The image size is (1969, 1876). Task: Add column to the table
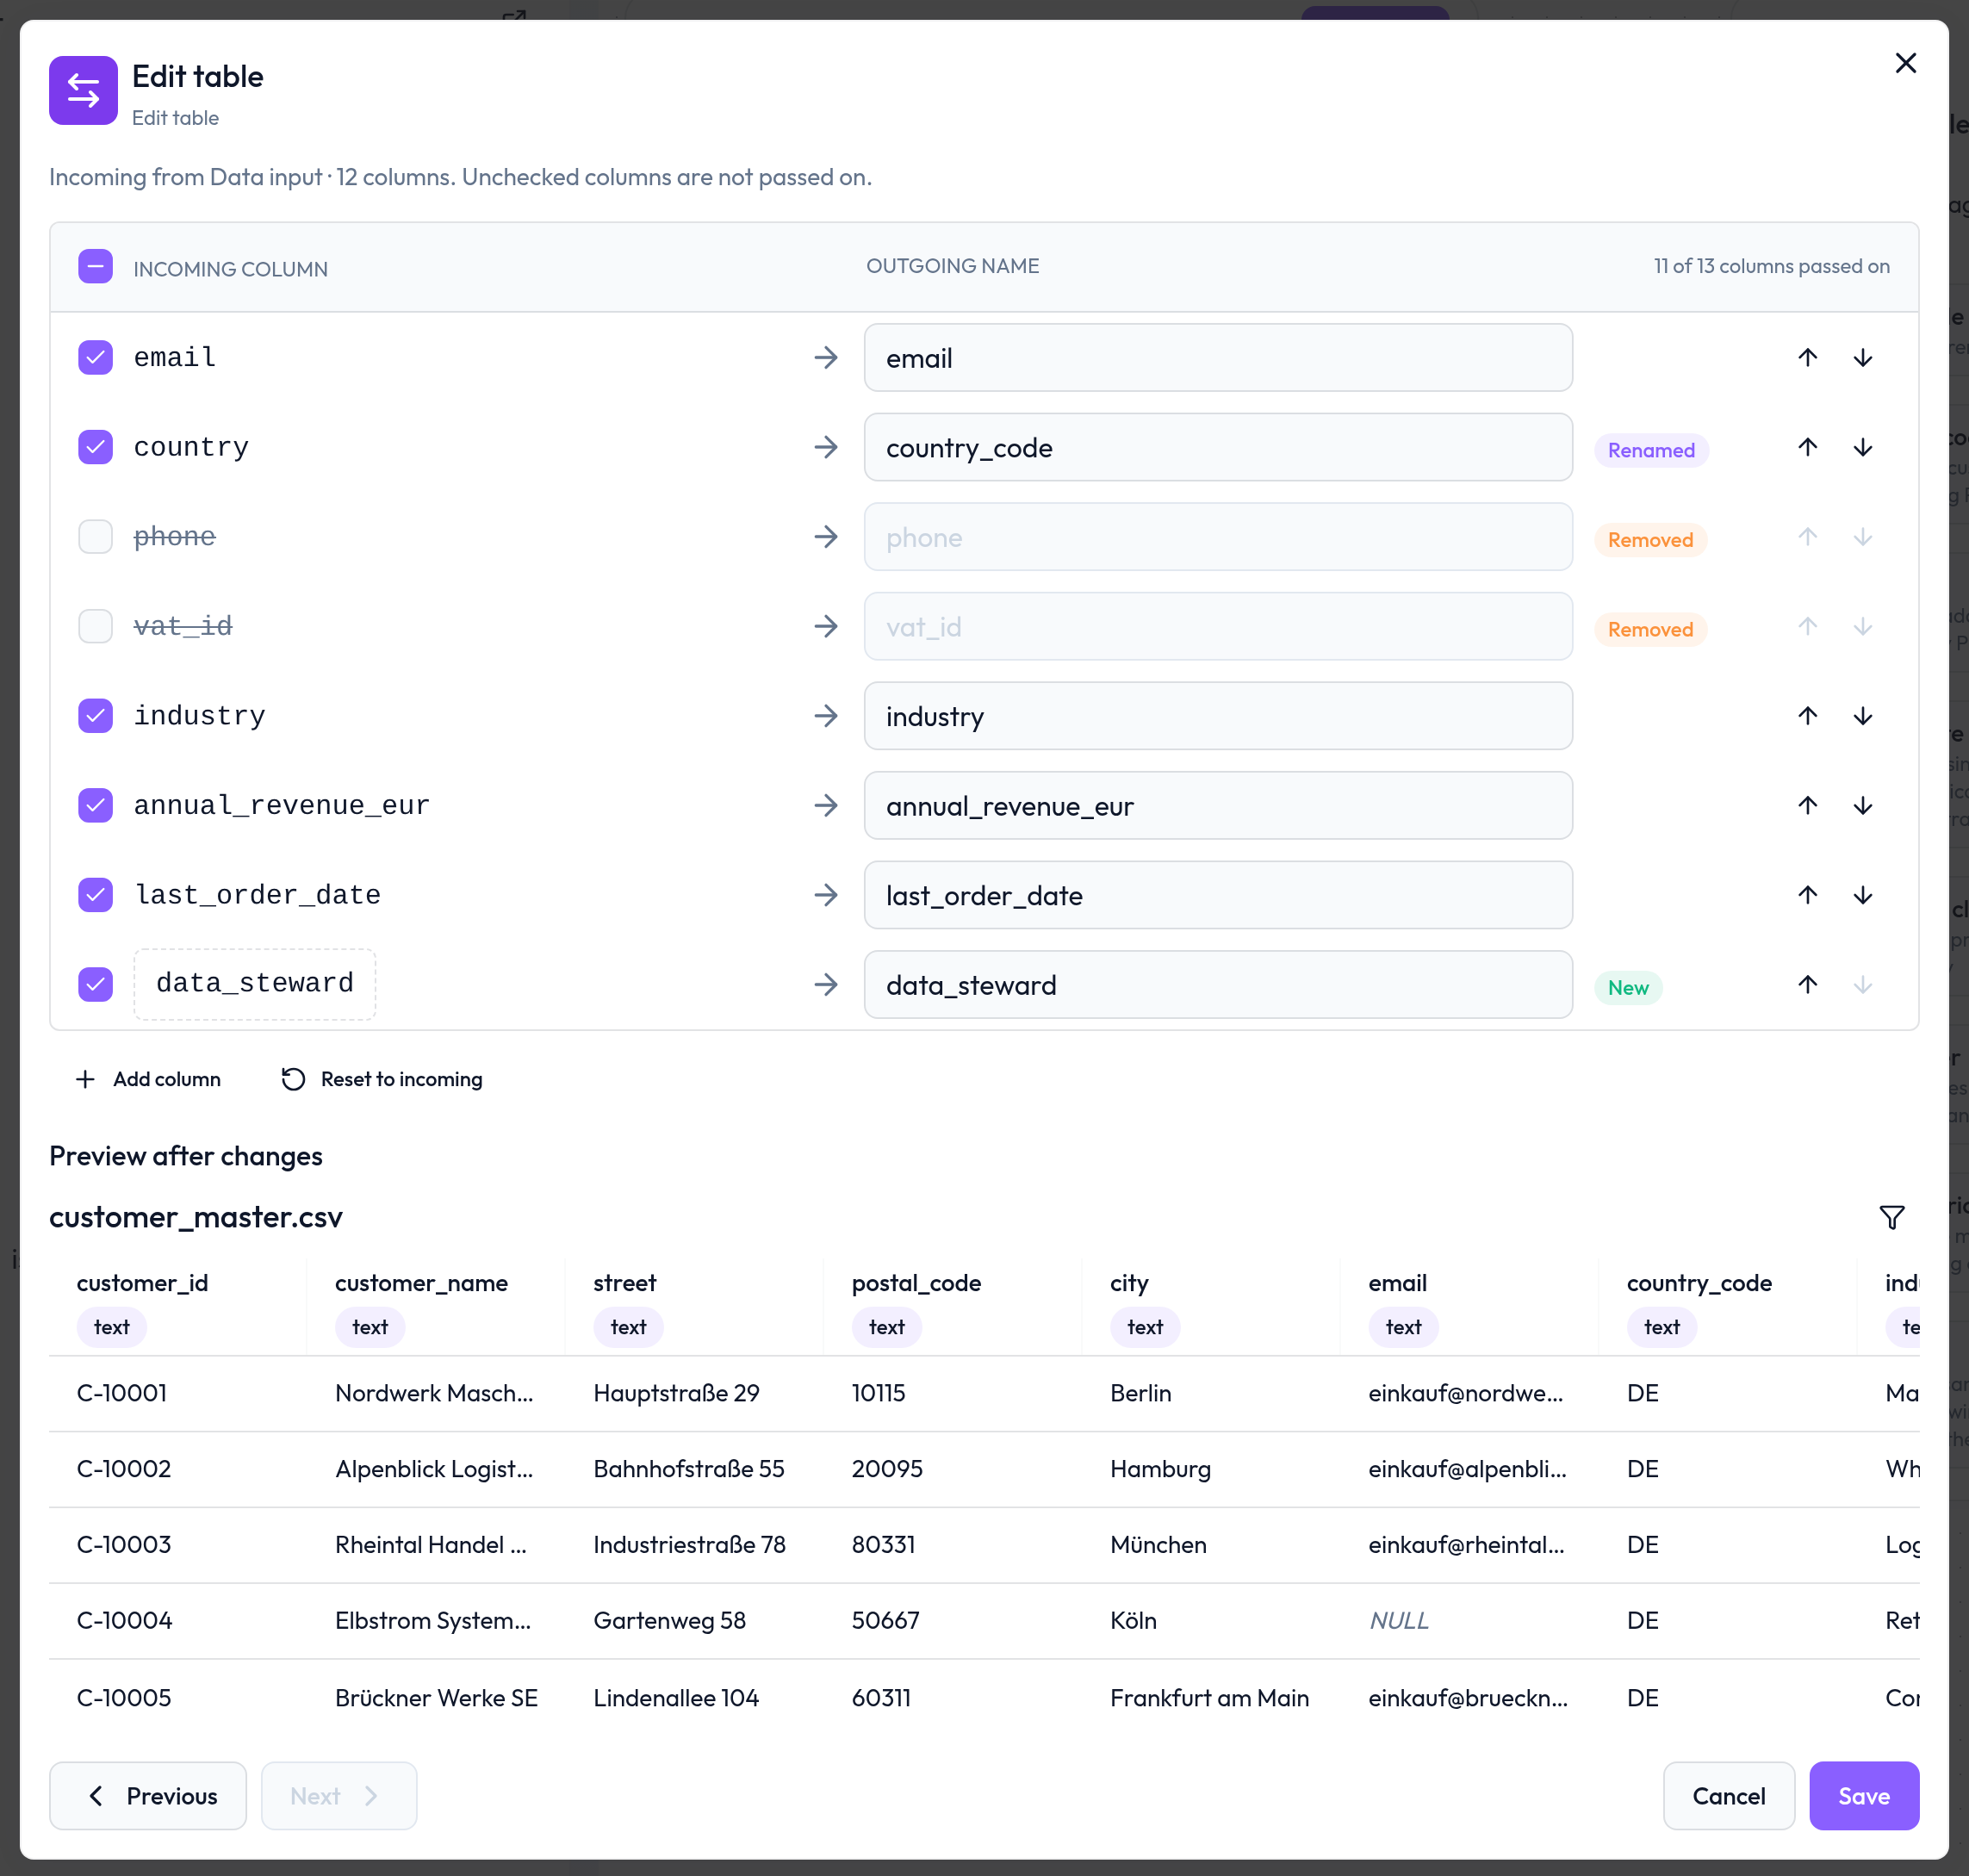pyautogui.click(x=148, y=1079)
